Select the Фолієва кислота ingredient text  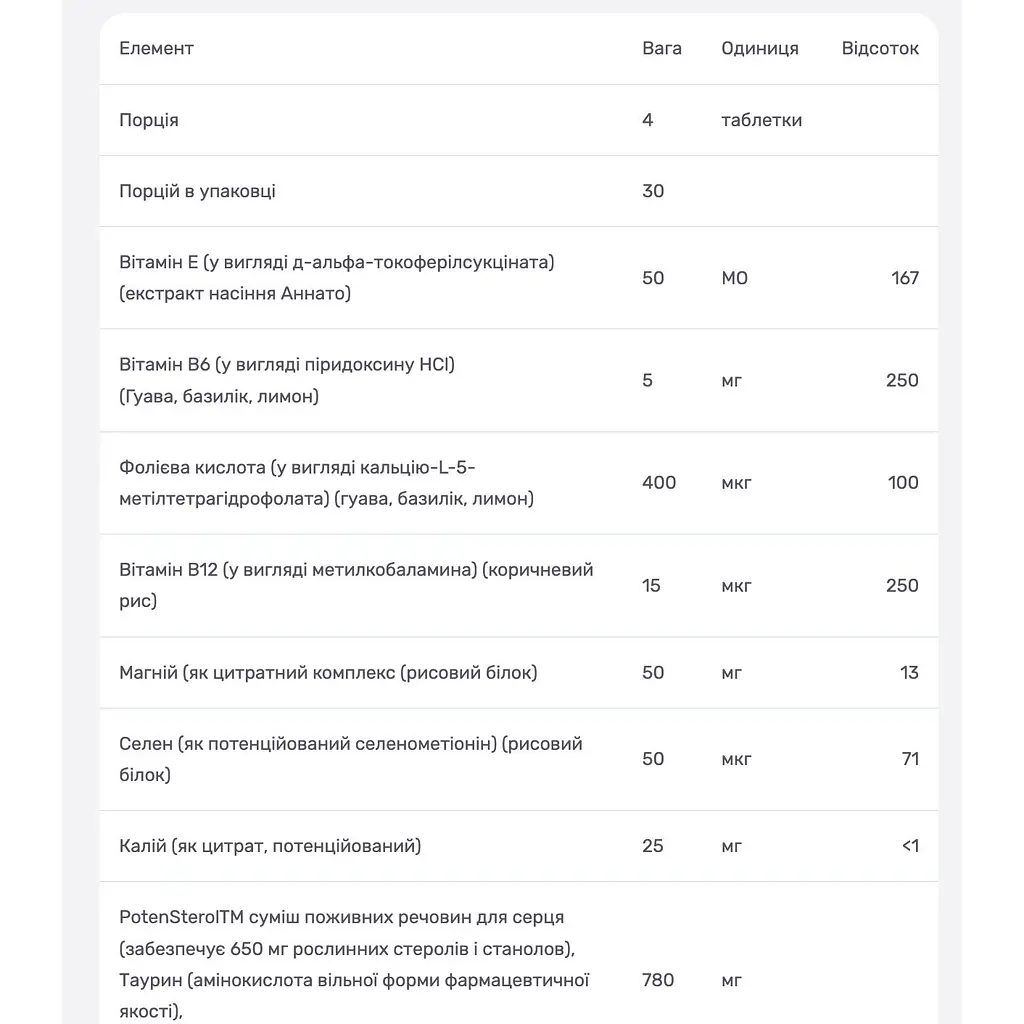(x=327, y=483)
